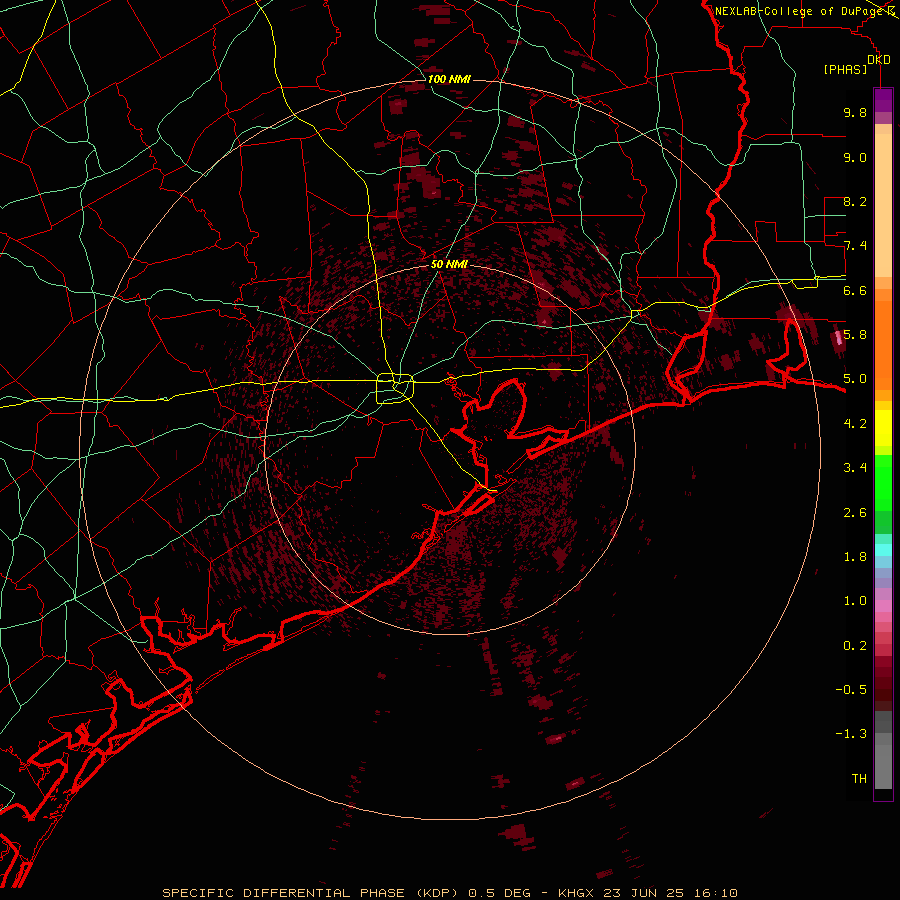Click the 8.2 value on the color scale
The height and width of the screenshot is (900, 900).
(855, 201)
